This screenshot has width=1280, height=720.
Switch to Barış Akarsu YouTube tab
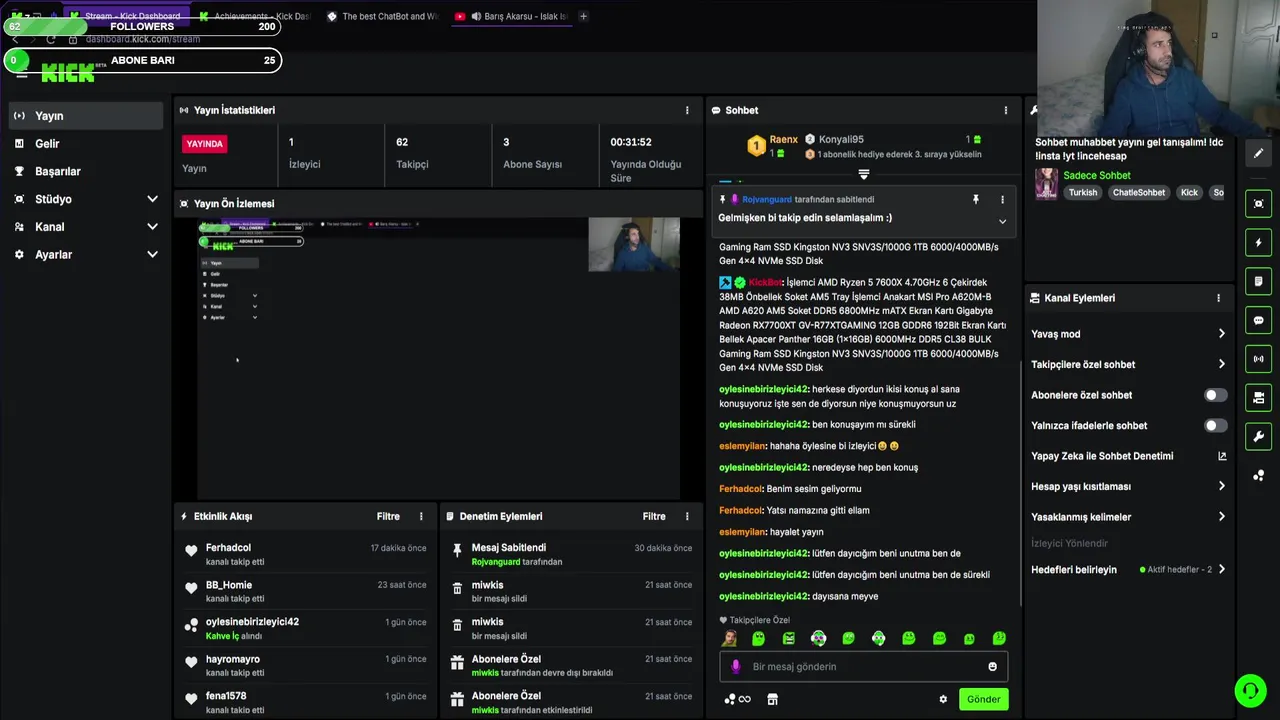512,16
